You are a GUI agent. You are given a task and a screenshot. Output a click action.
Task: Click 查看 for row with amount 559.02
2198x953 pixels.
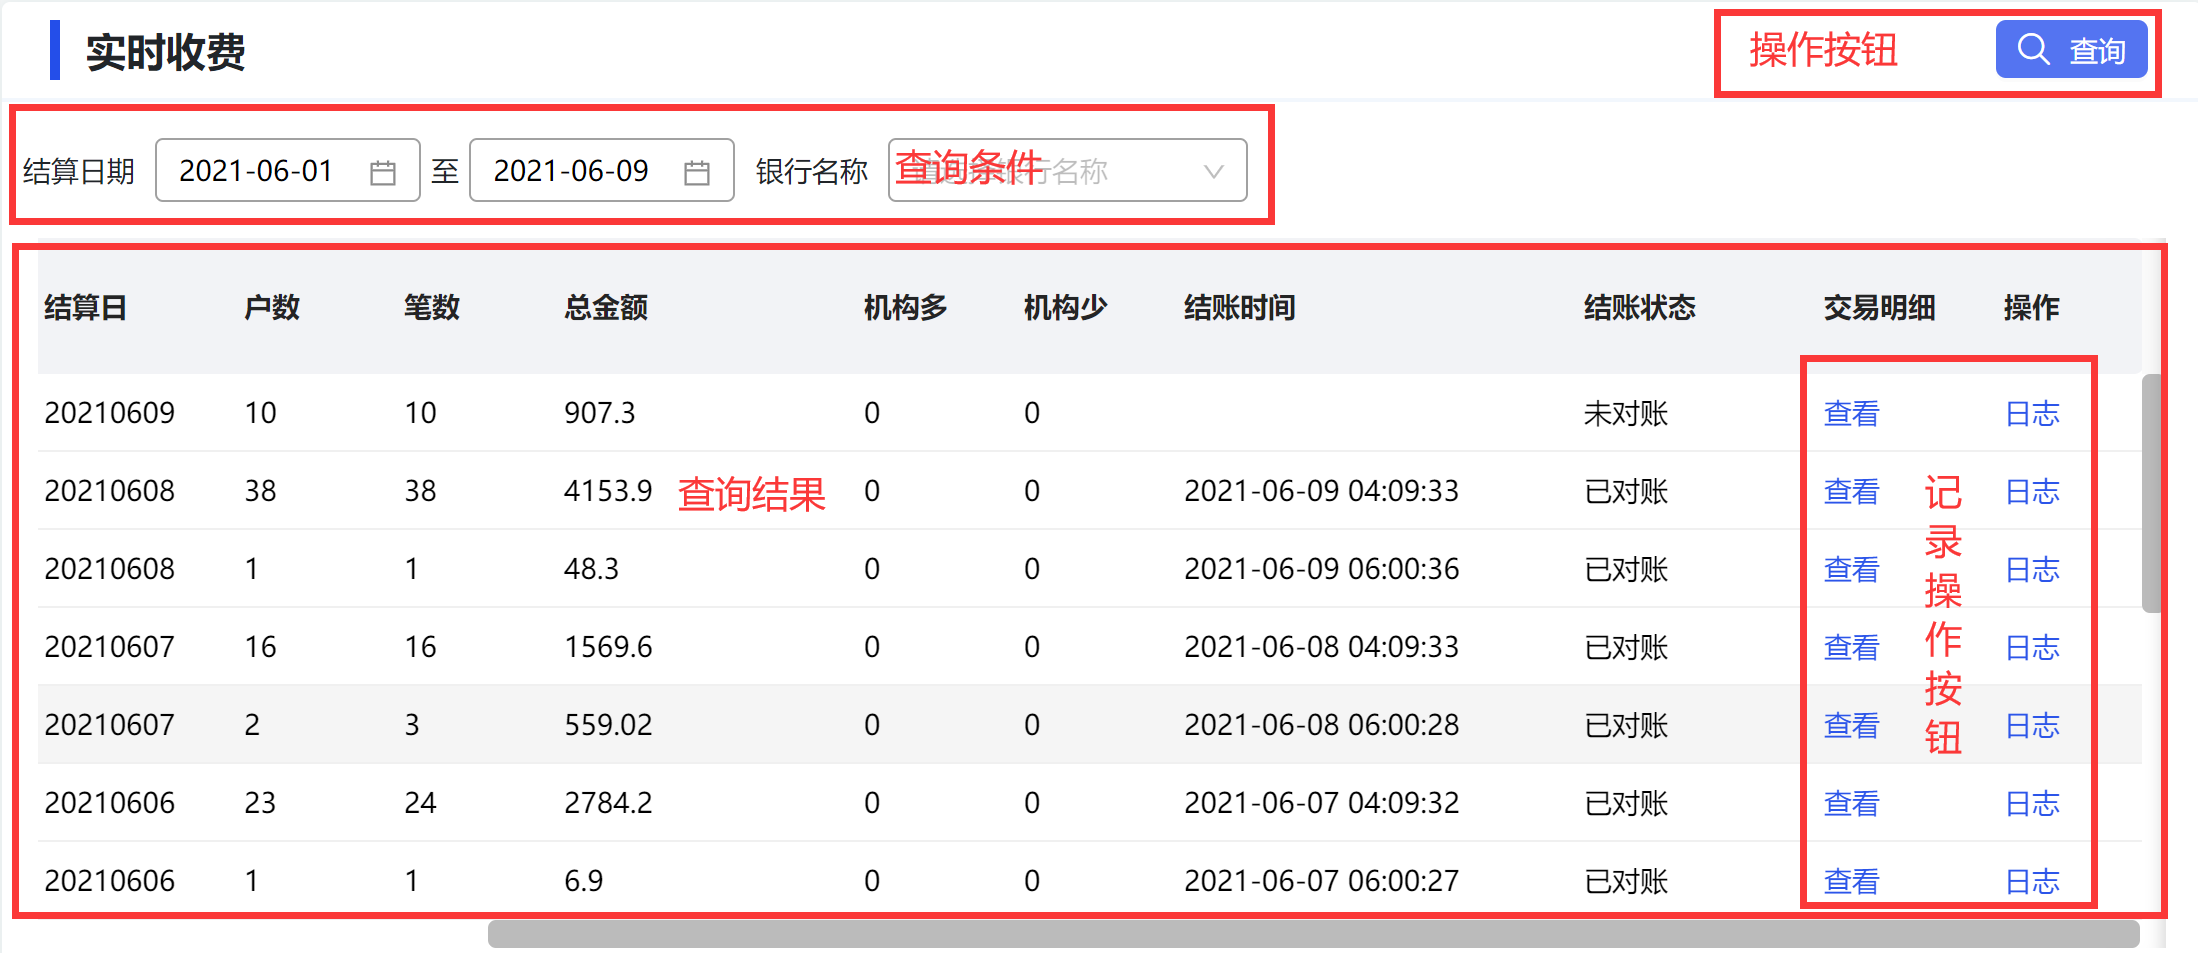(1851, 725)
